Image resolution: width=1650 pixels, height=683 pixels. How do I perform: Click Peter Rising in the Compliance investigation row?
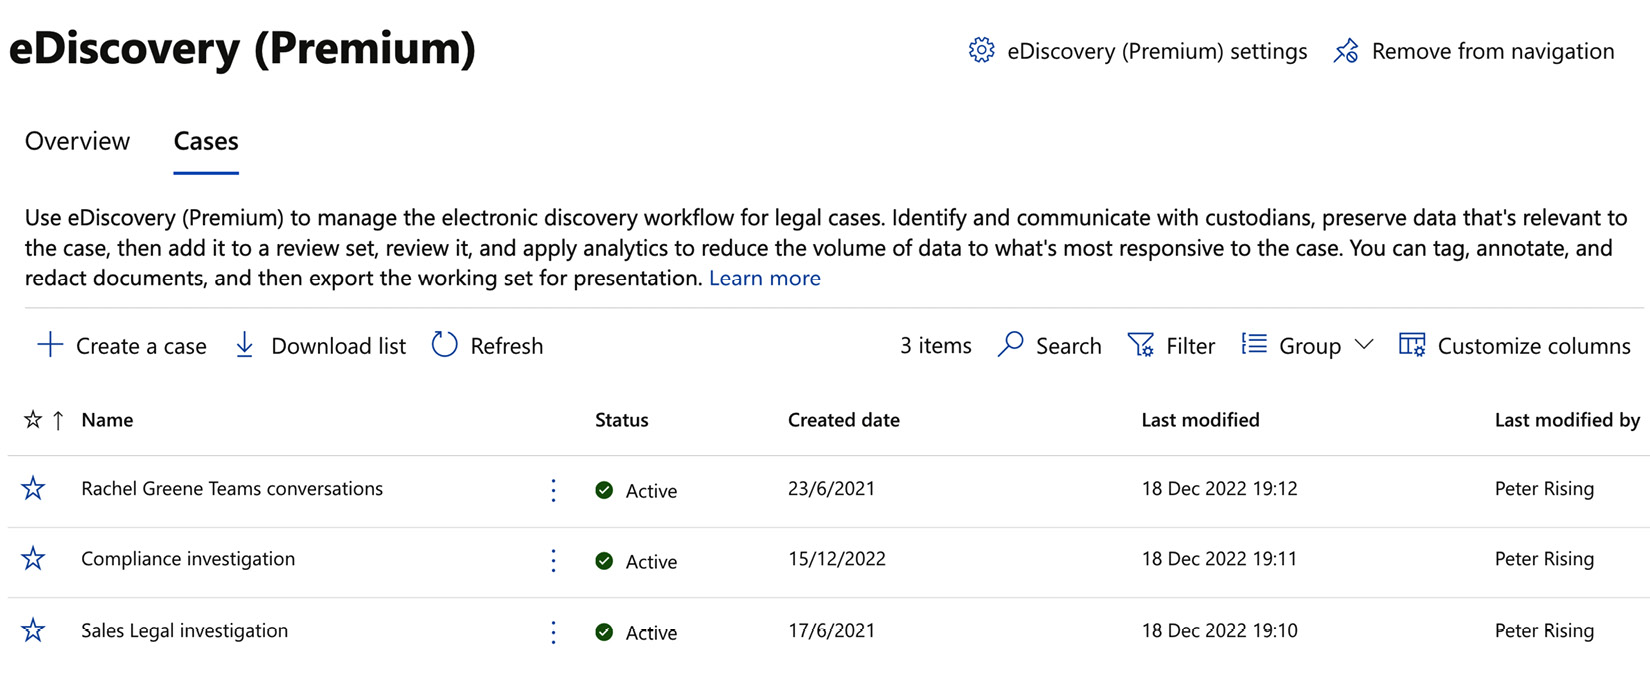(x=1544, y=559)
